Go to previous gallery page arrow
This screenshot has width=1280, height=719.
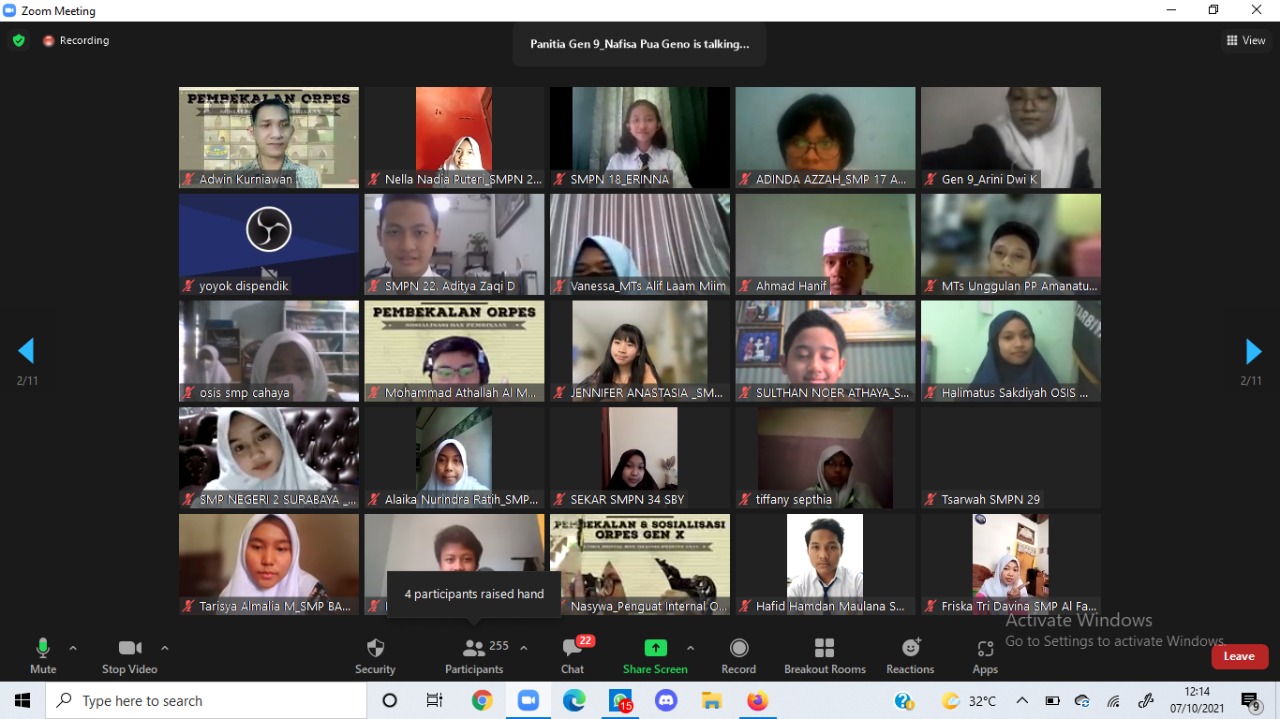(26, 351)
